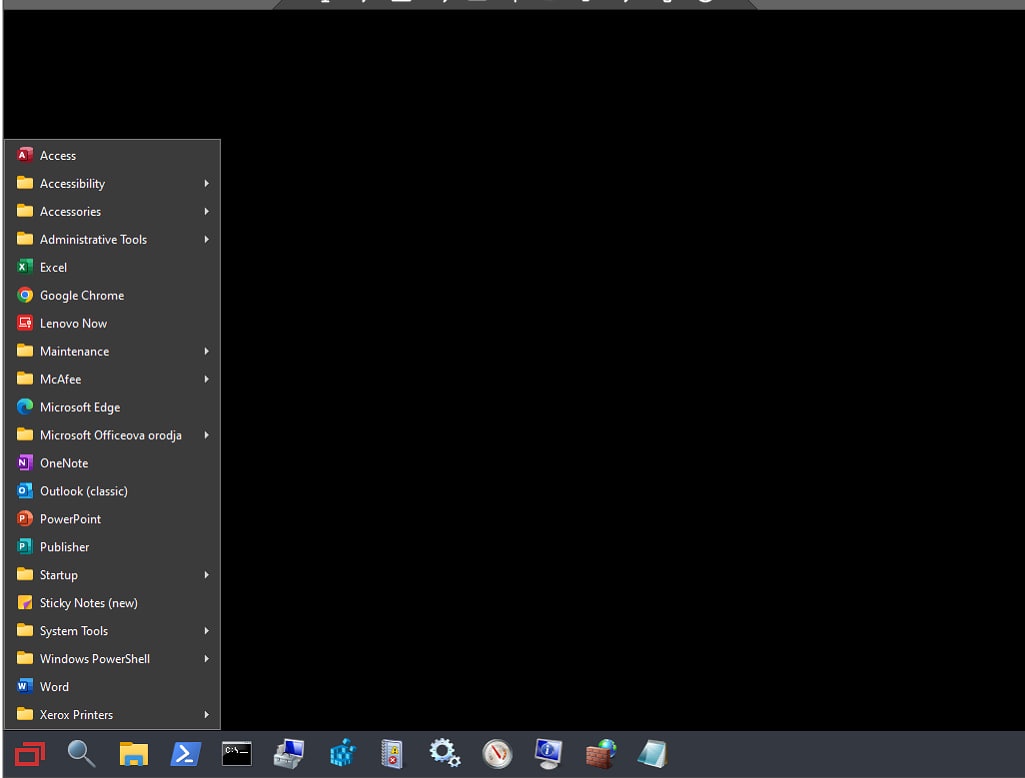Viewport: 1025px width, 778px height.
Task: Expand the Administrative Tools submenu
Action: pos(112,239)
